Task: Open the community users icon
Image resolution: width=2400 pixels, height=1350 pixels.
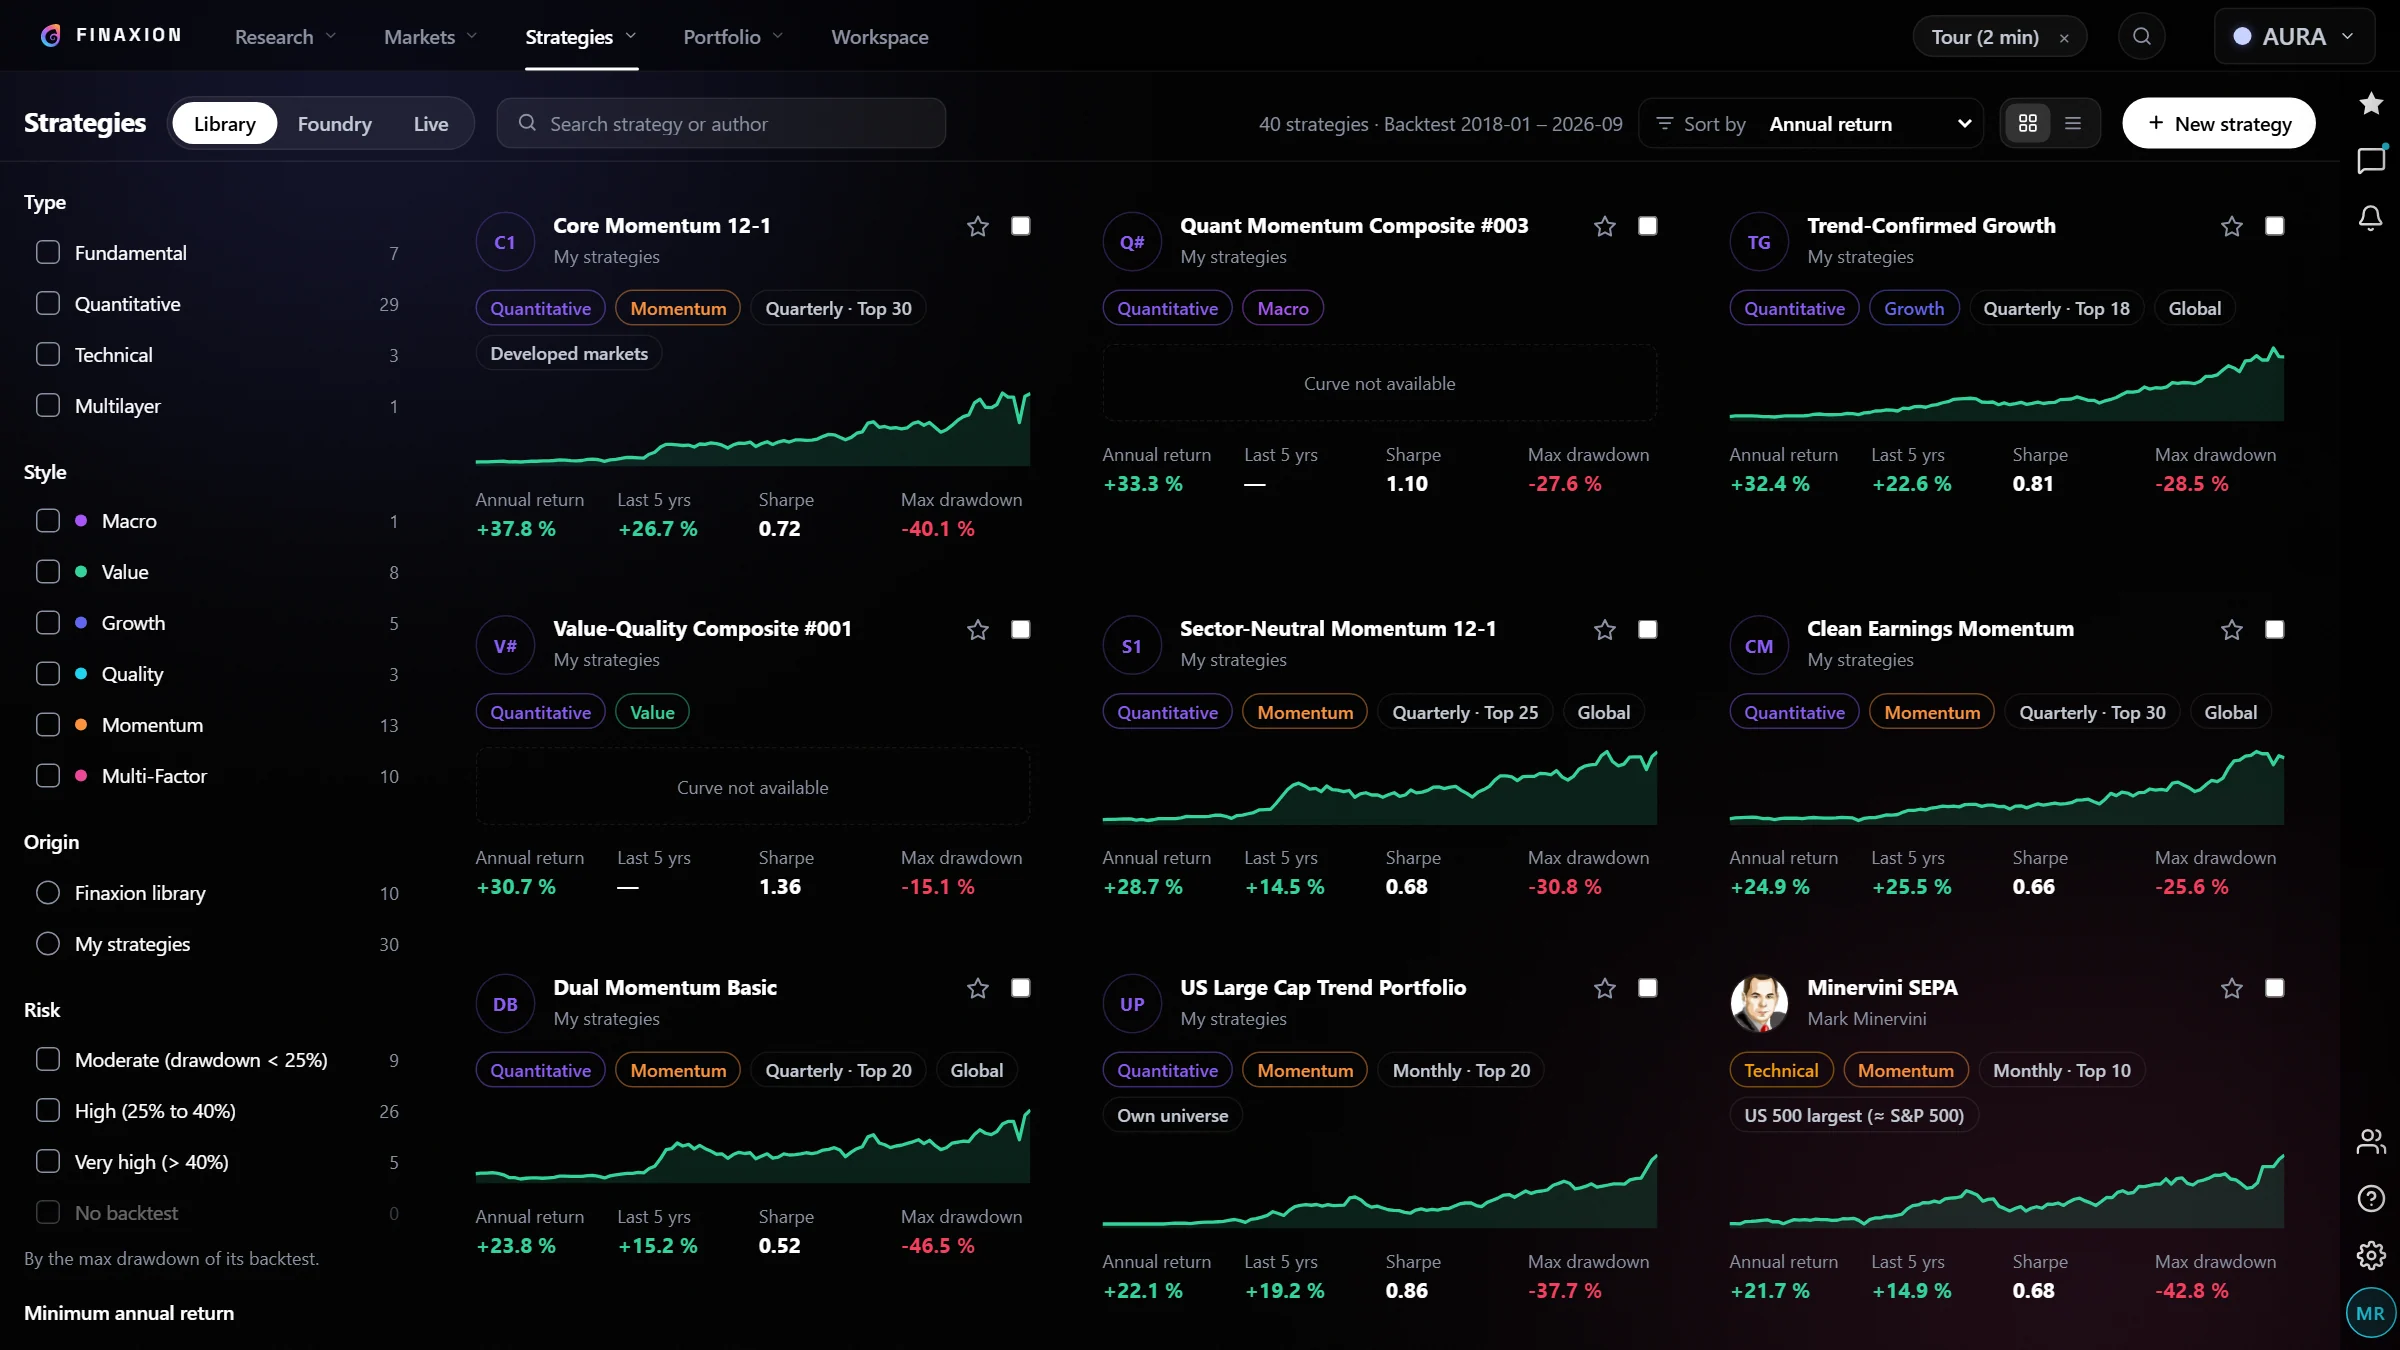Action: pos(2371,1141)
